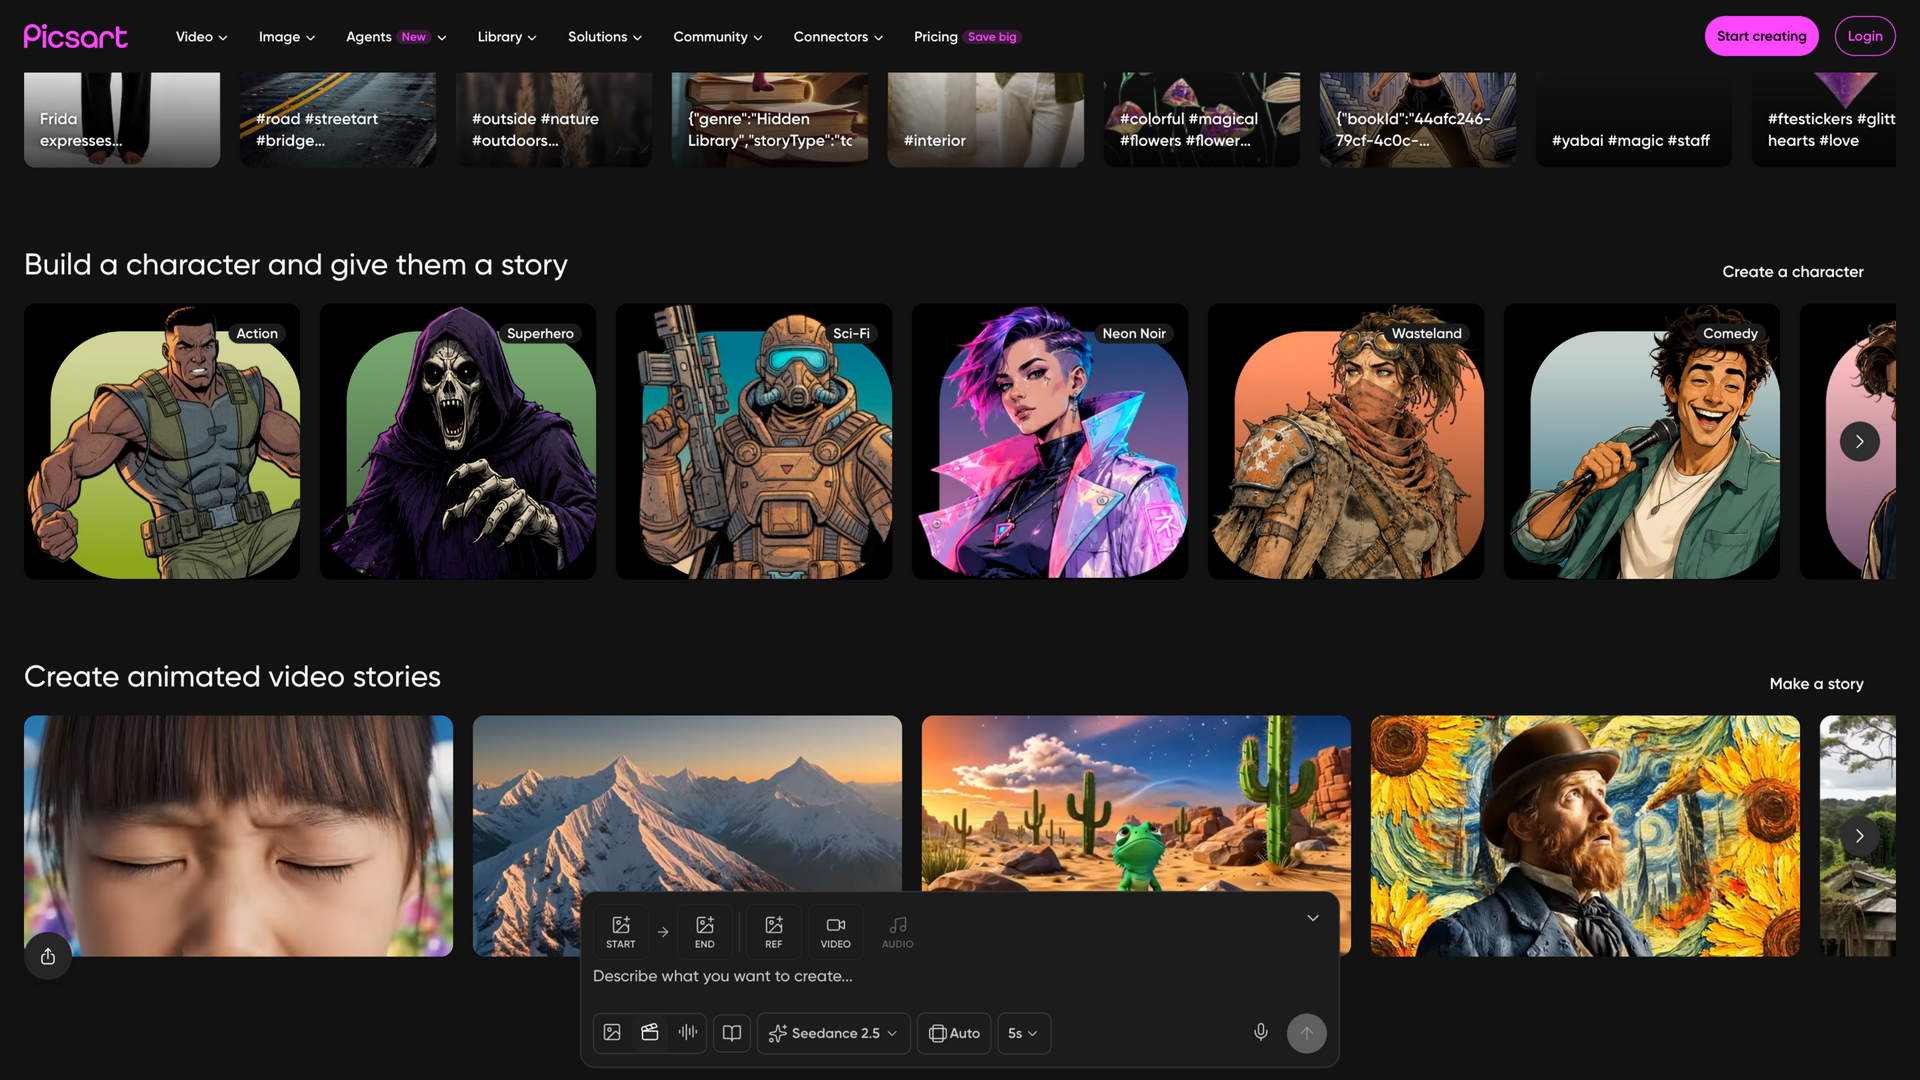Screen dimensions: 1920x1080
Task: Select the Wasteland character card
Action: [1346, 442]
